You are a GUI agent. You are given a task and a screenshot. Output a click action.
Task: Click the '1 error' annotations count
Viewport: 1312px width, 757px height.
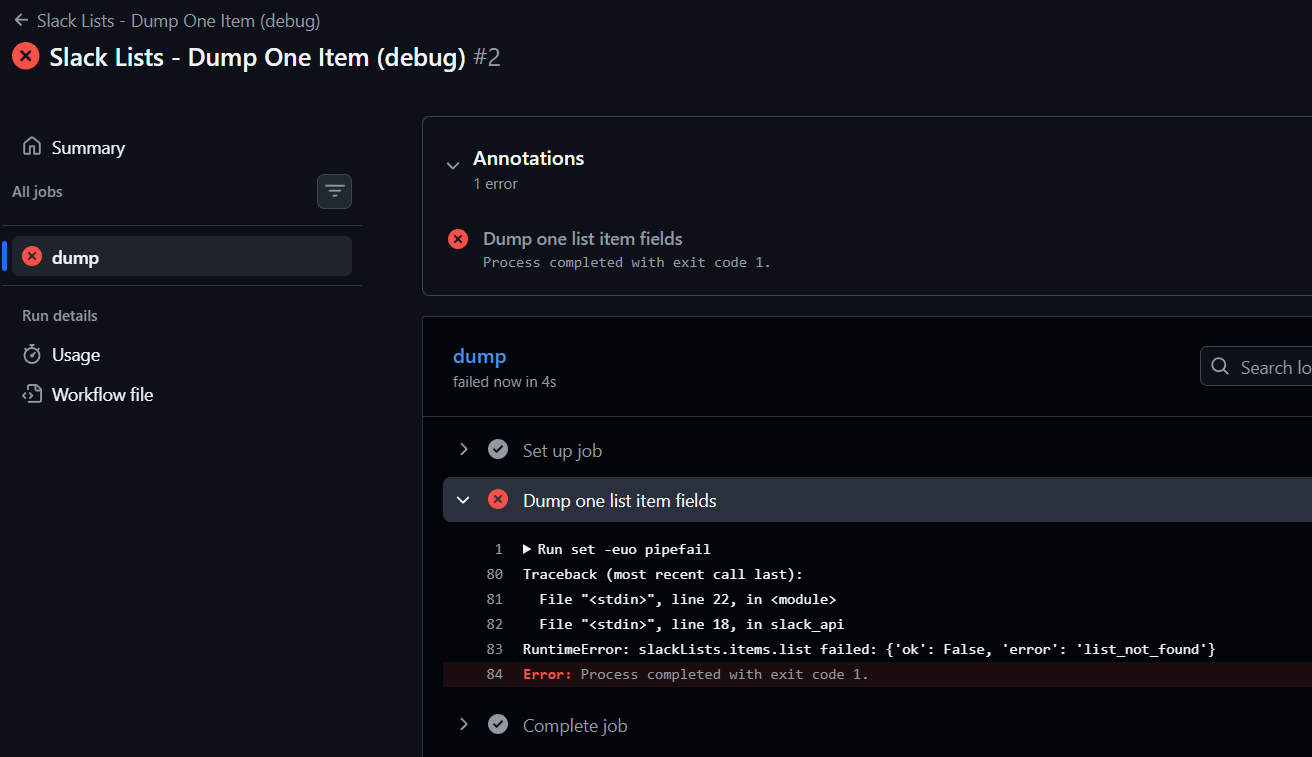tap(495, 184)
